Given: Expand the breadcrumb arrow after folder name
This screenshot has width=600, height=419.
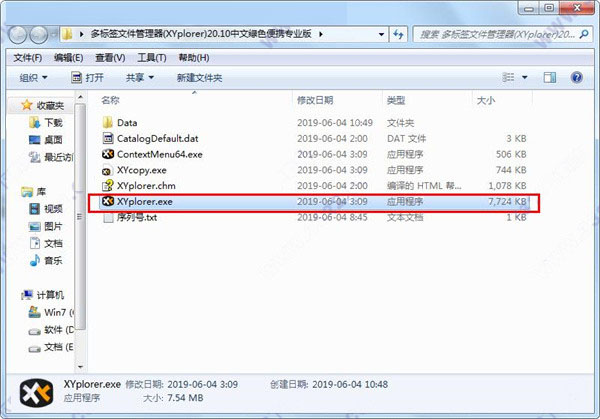Looking at the screenshot, I should pyautogui.click(x=321, y=34).
